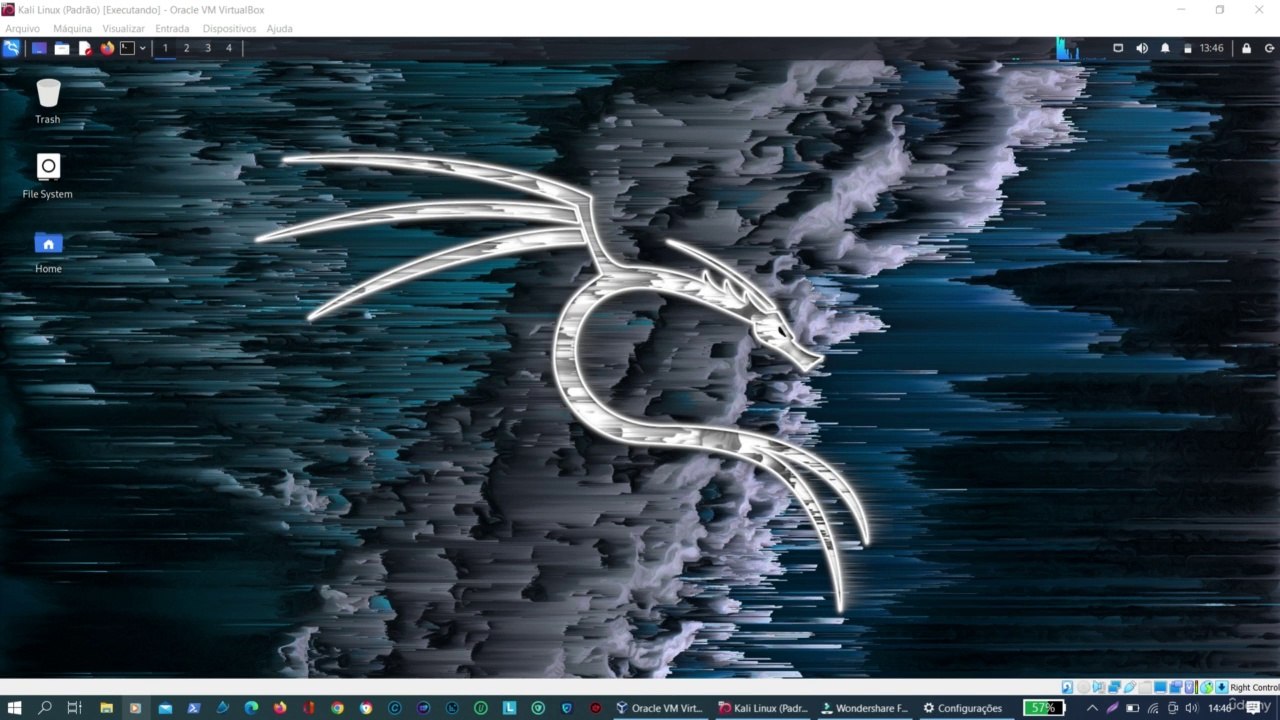1280x720 pixels.
Task: Open Windows volume control in the tray
Action: coord(1191,708)
